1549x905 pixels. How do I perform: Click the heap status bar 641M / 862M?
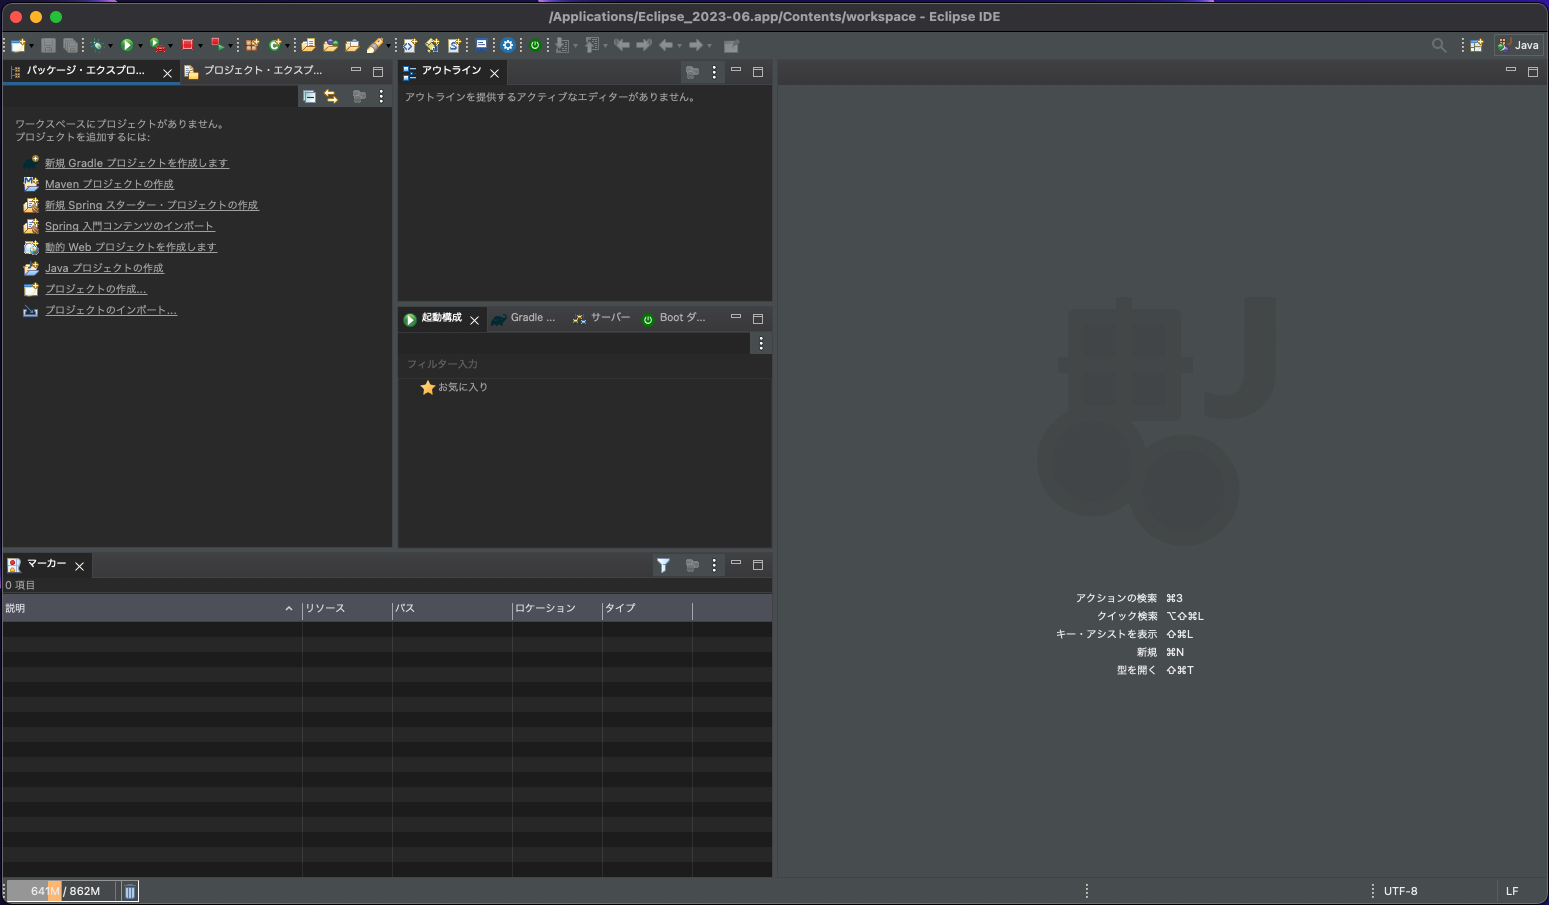coord(61,891)
